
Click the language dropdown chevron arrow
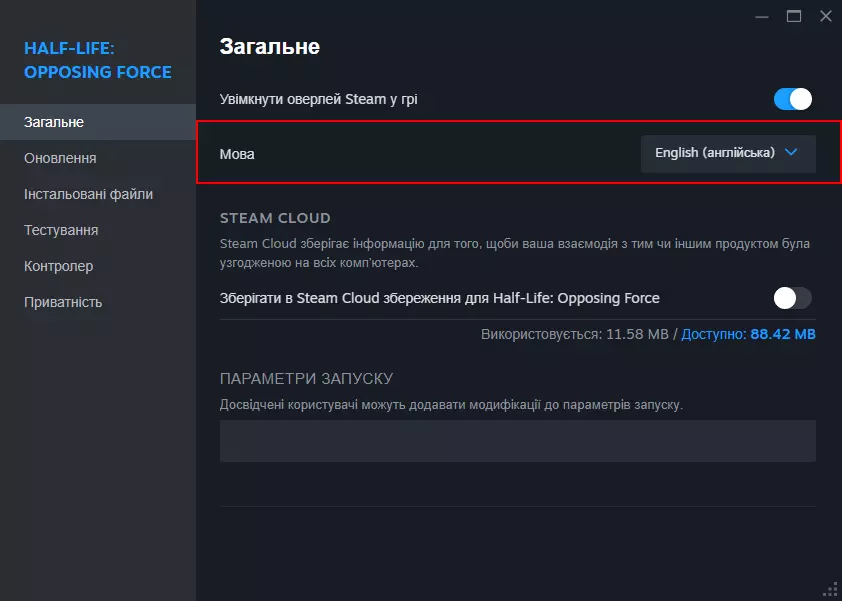pyautogui.click(x=792, y=153)
